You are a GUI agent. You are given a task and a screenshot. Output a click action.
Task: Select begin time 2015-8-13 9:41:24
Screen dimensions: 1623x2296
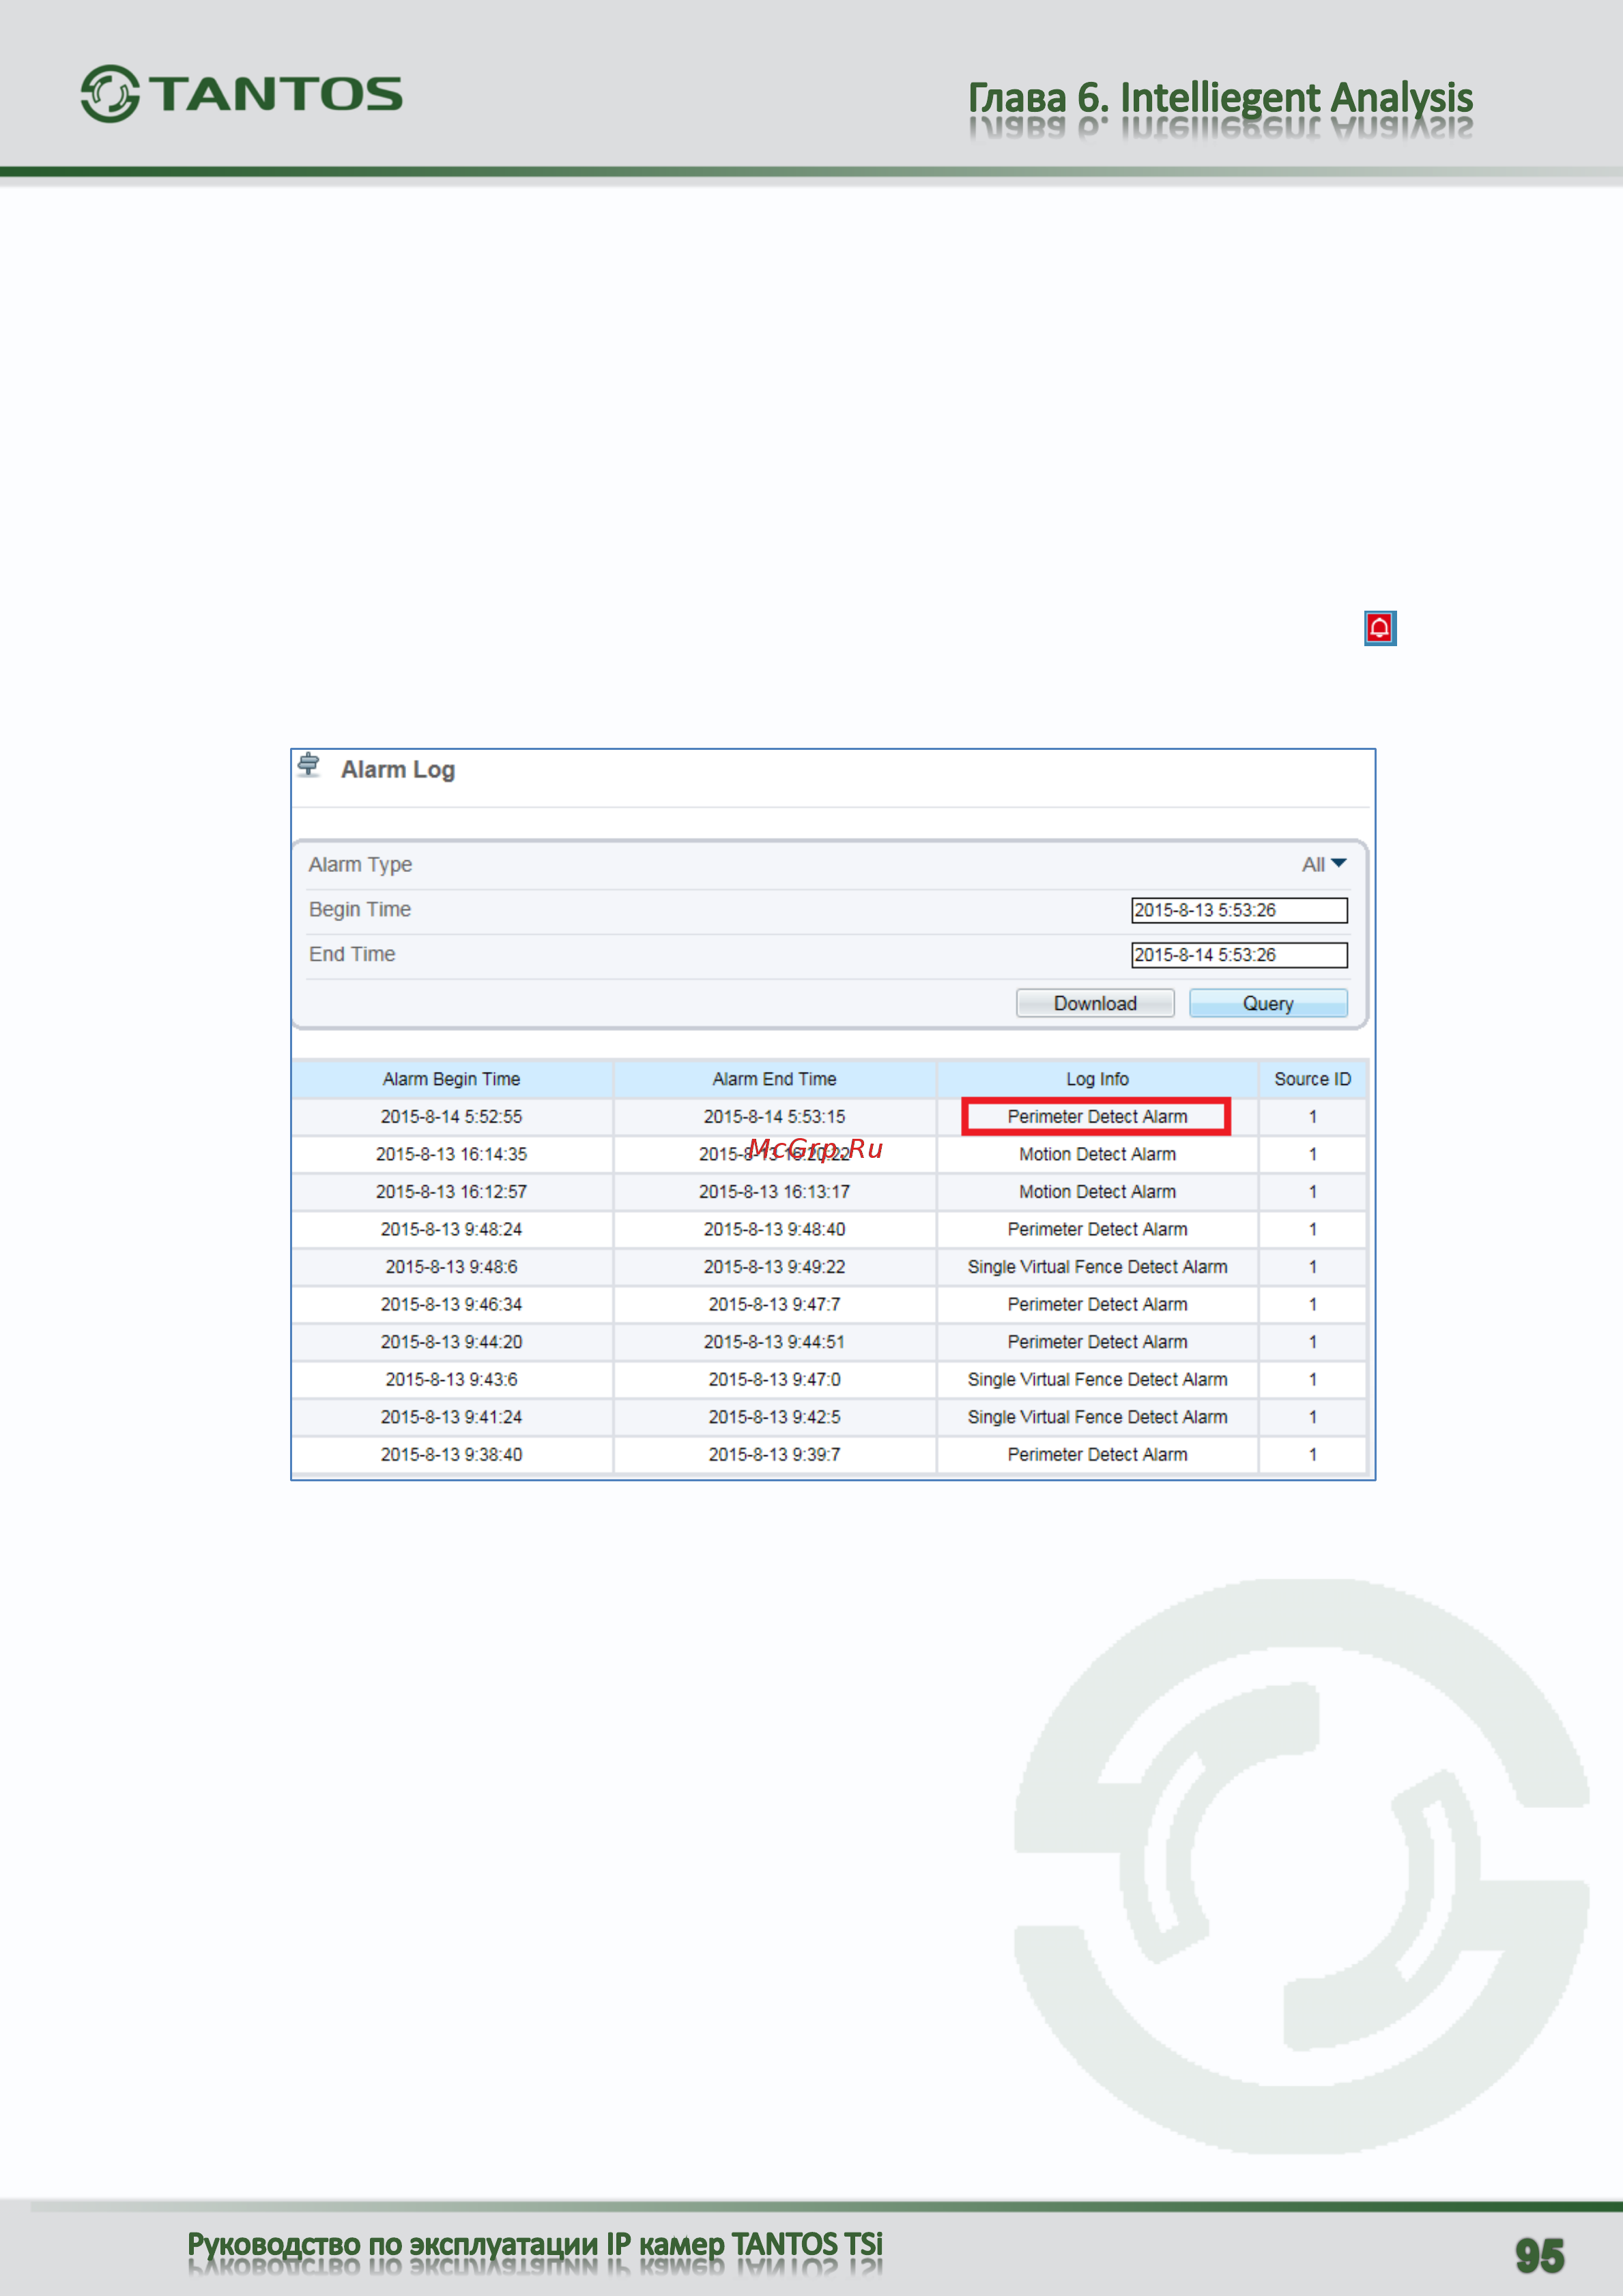coord(451,1417)
